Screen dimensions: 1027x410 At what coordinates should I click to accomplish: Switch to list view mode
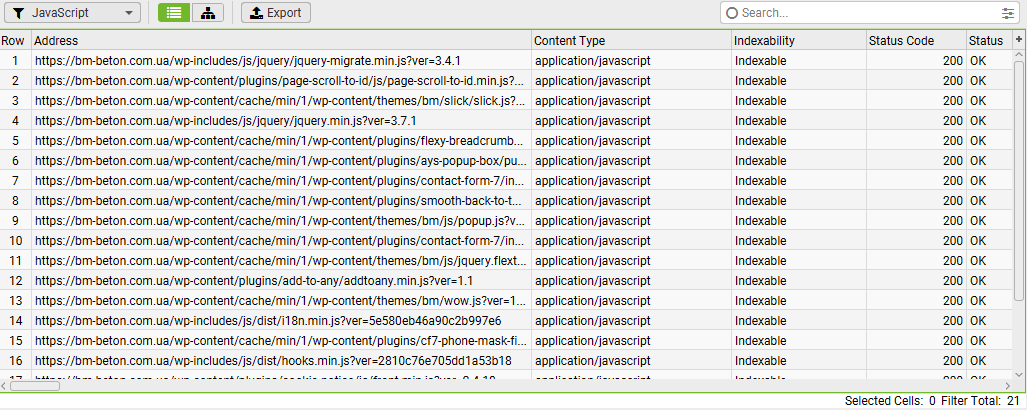174,12
